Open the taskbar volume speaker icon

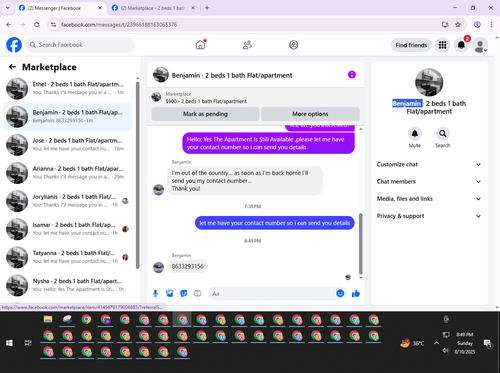tap(446, 350)
